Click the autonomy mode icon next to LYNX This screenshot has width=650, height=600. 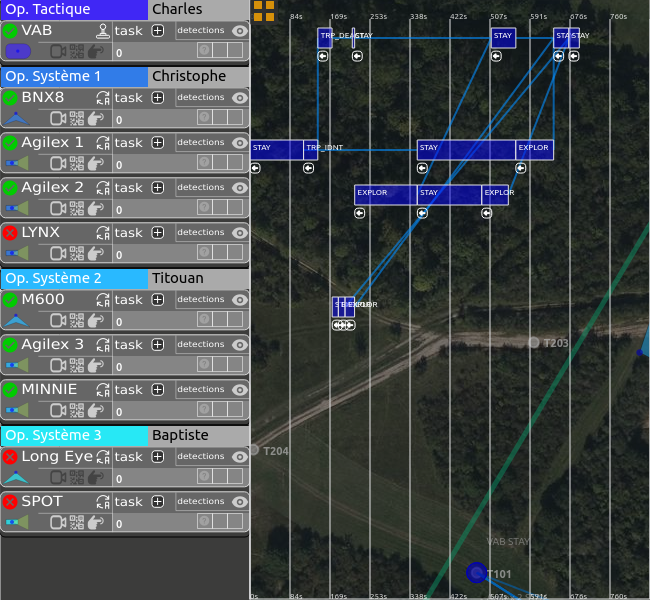point(102,233)
